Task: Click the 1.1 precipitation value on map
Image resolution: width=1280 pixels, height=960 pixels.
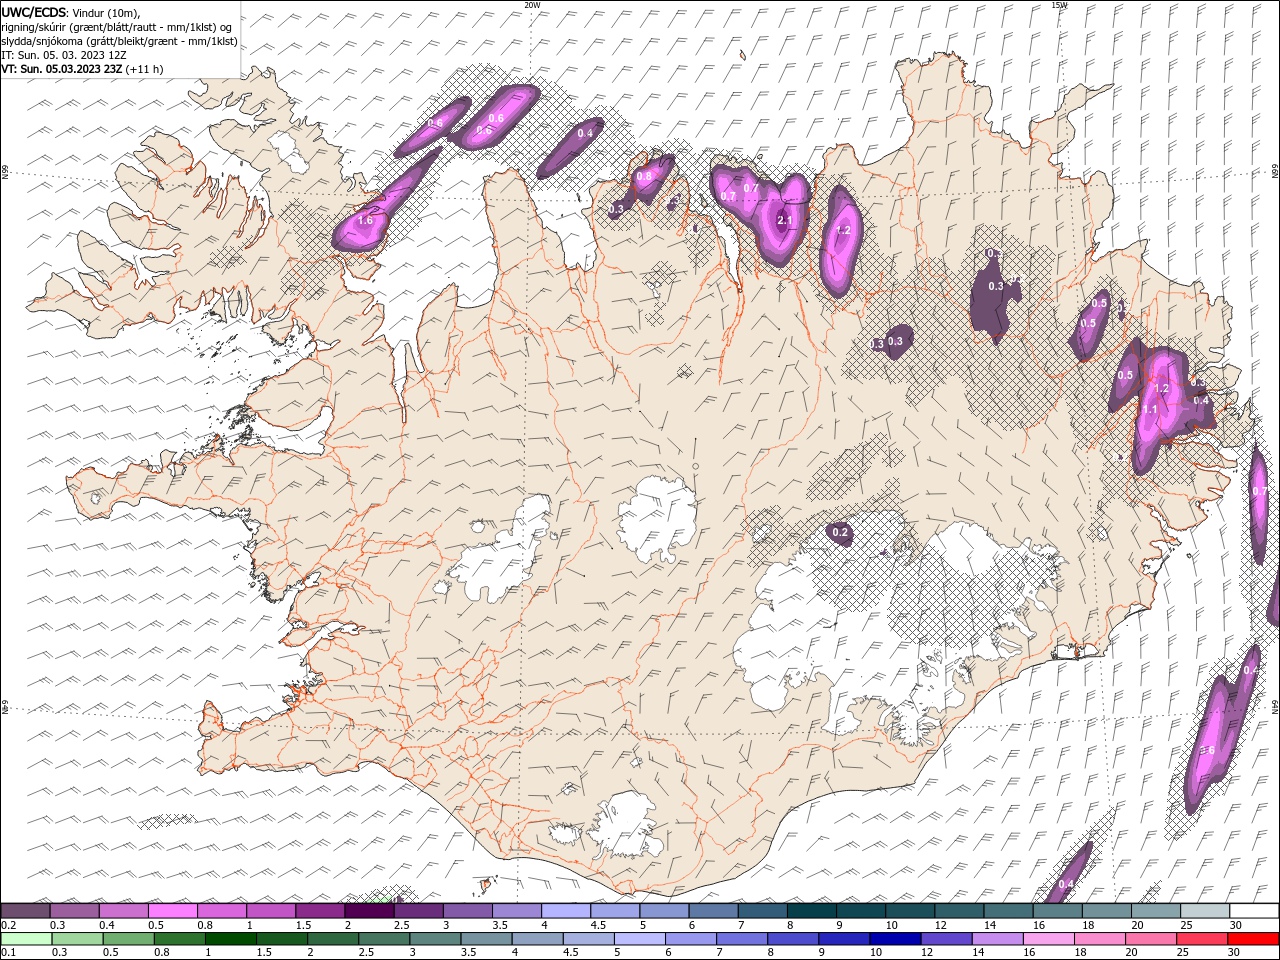Action: click(1150, 409)
